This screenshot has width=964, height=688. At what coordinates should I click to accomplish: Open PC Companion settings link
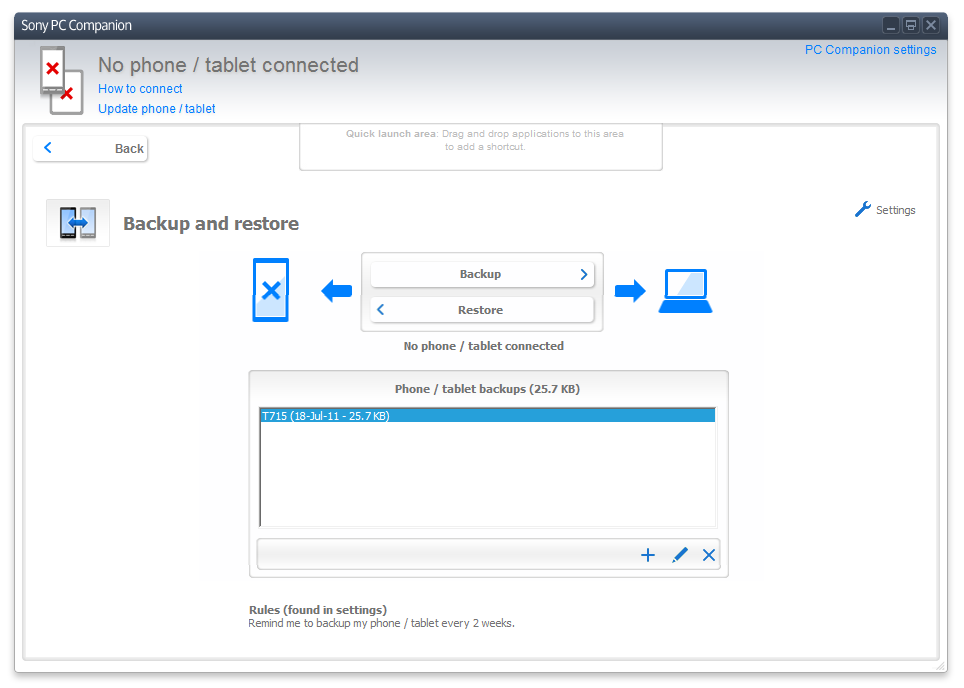871,50
